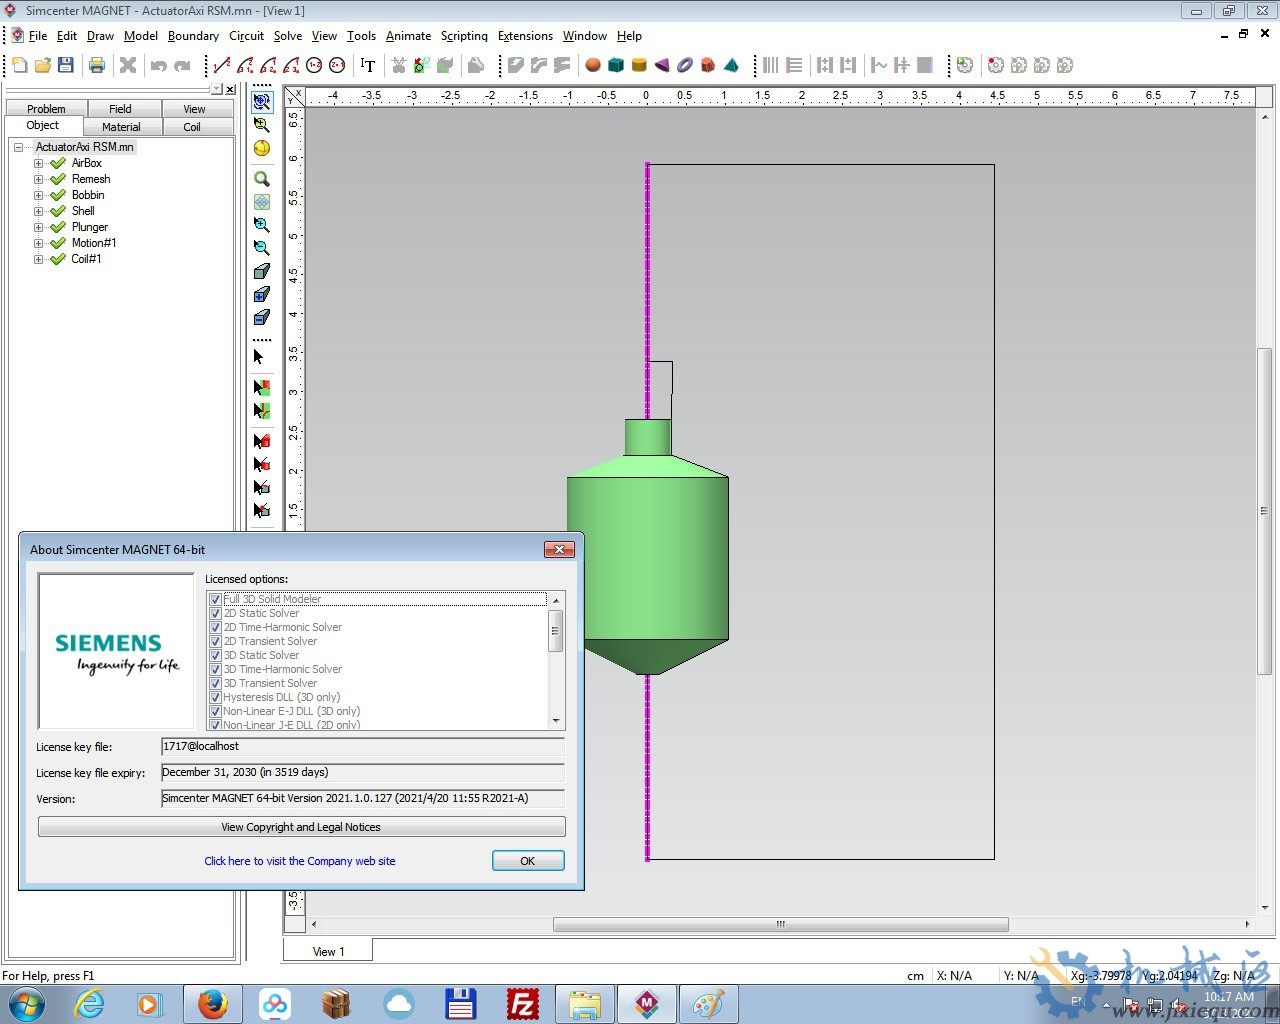Screen dimensions: 1280x1024
Task: Select the sphere primitive tool
Action: tap(592, 65)
